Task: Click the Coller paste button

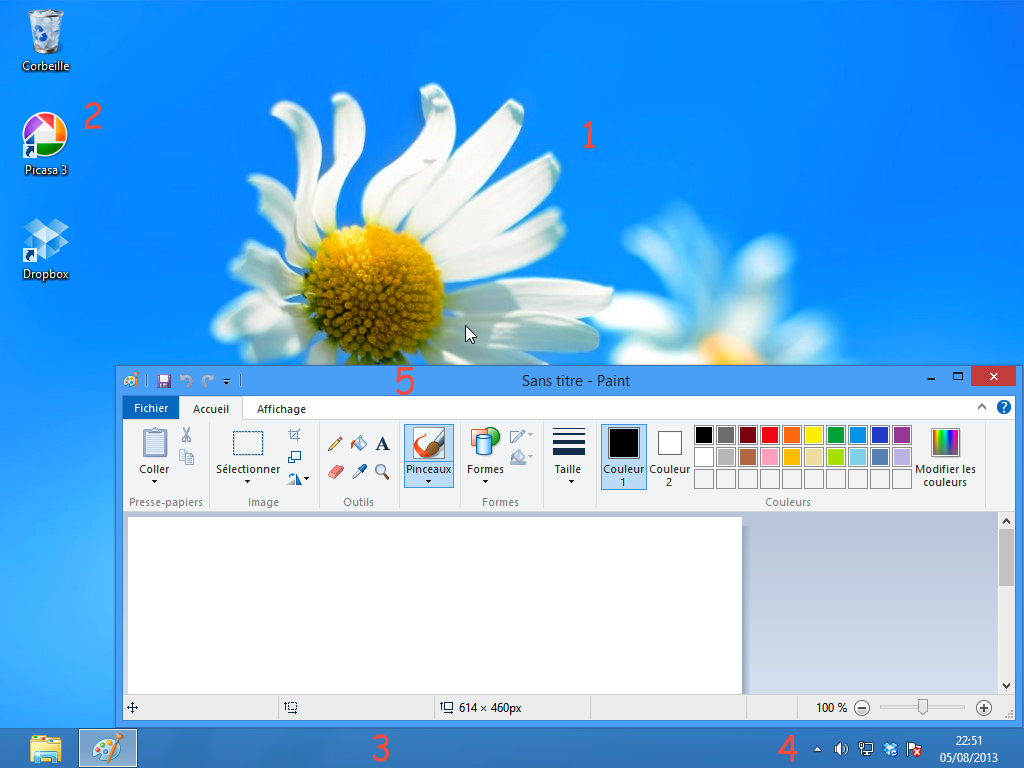Action: click(154, 443)
